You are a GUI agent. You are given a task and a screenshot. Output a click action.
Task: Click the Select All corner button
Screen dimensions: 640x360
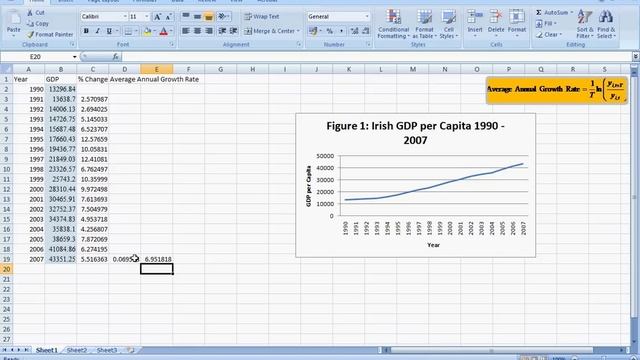click(x=7, y=69)
